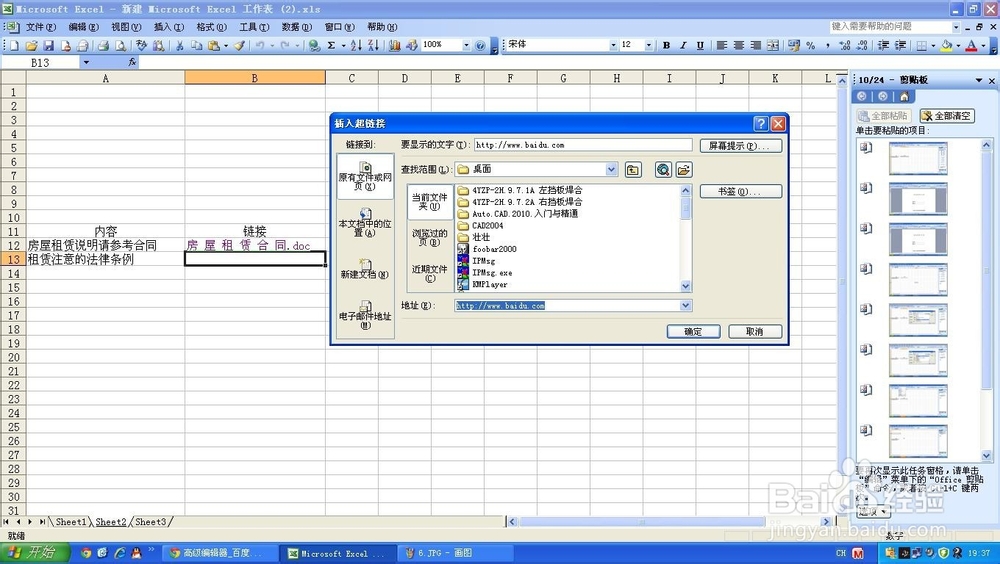
Task: Click the New workbook icon
Action: tap(14, 45)
